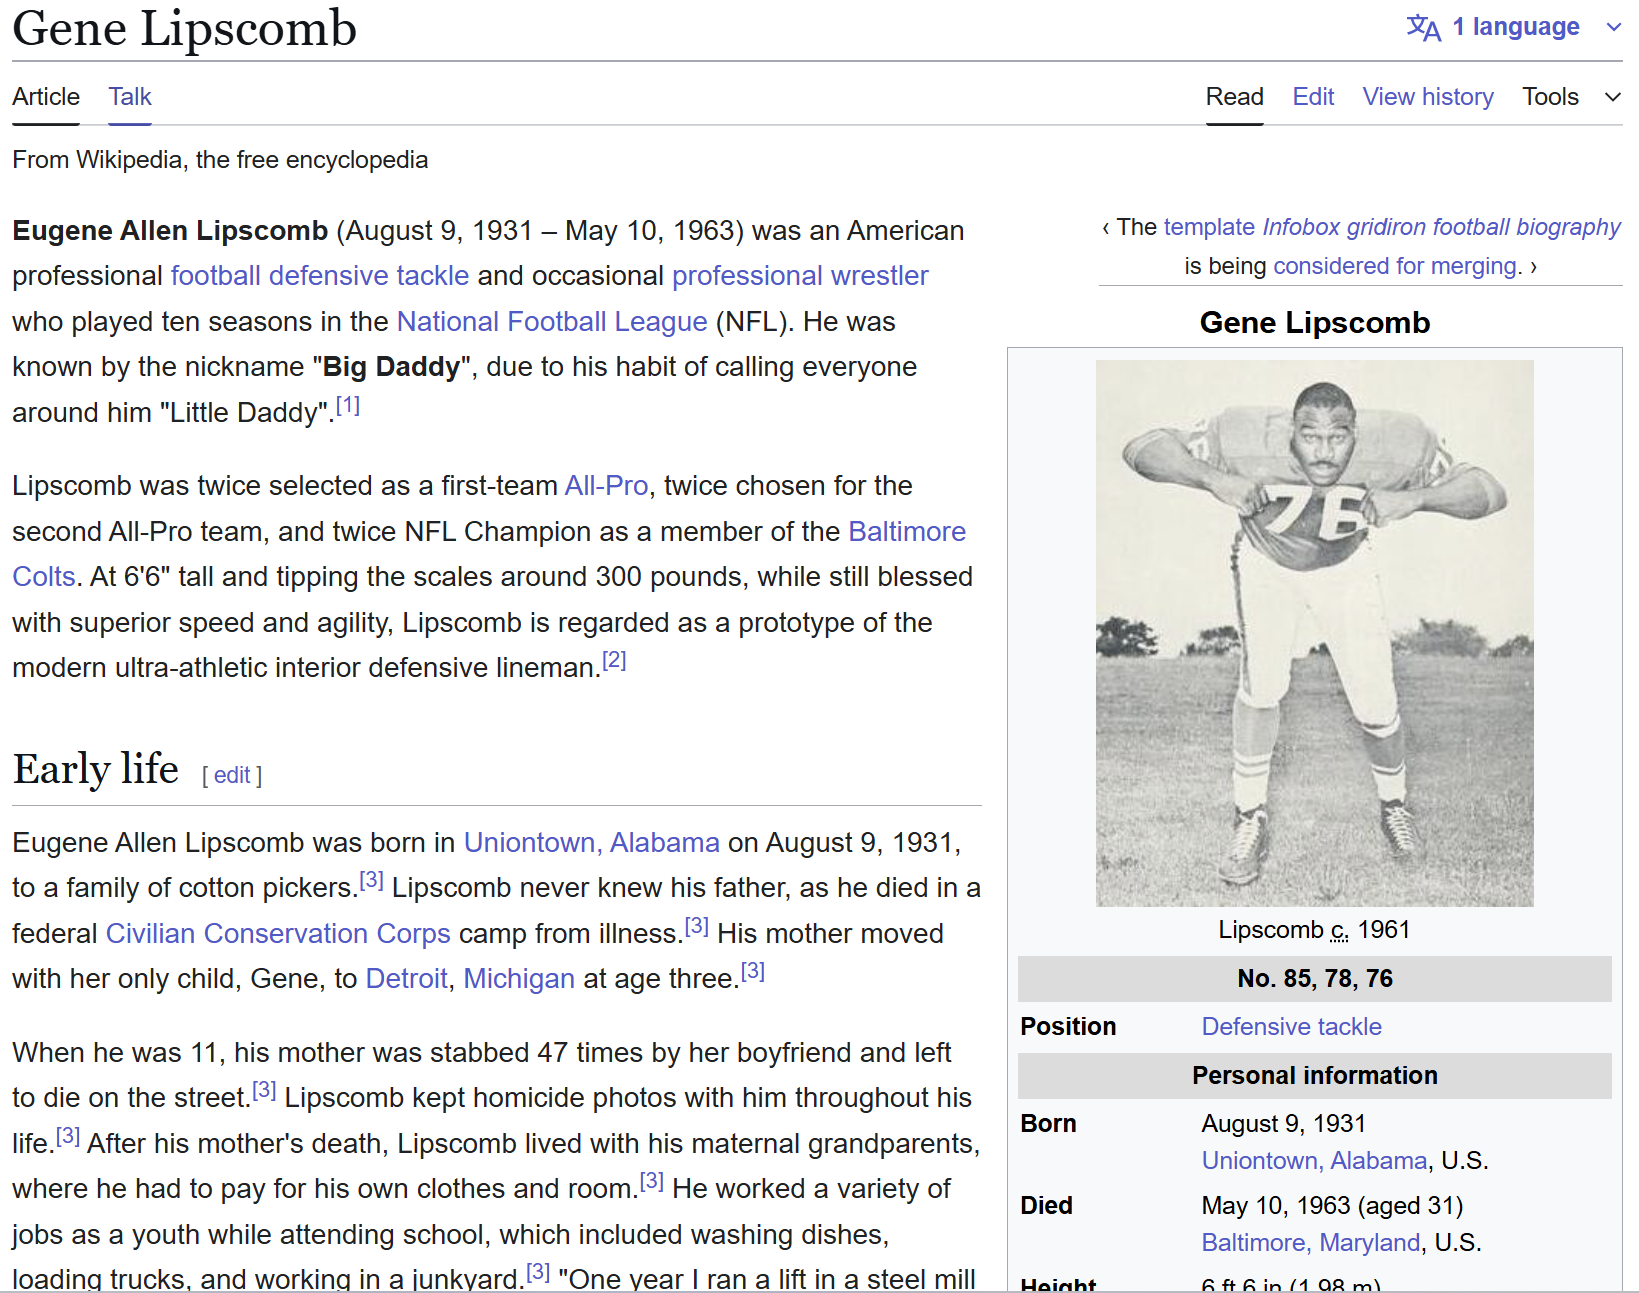This screenshot has height=1293, width=1639.
Task: Click citation reference number 1
Action: point(348,406)
